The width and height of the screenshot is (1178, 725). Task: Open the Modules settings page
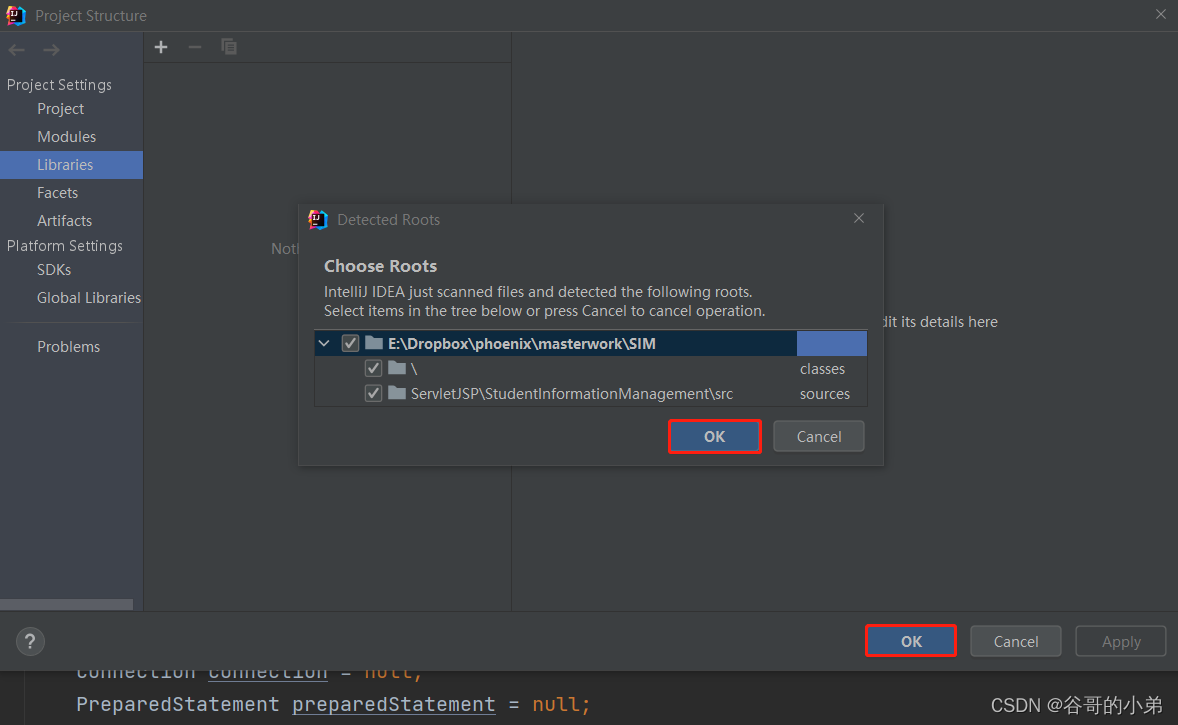(66, 137)
